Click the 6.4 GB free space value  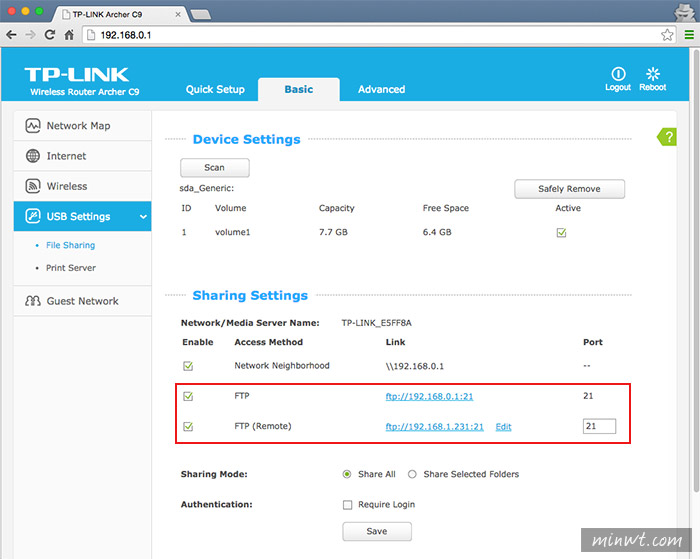pyautogui.click(x=437, y=232)
